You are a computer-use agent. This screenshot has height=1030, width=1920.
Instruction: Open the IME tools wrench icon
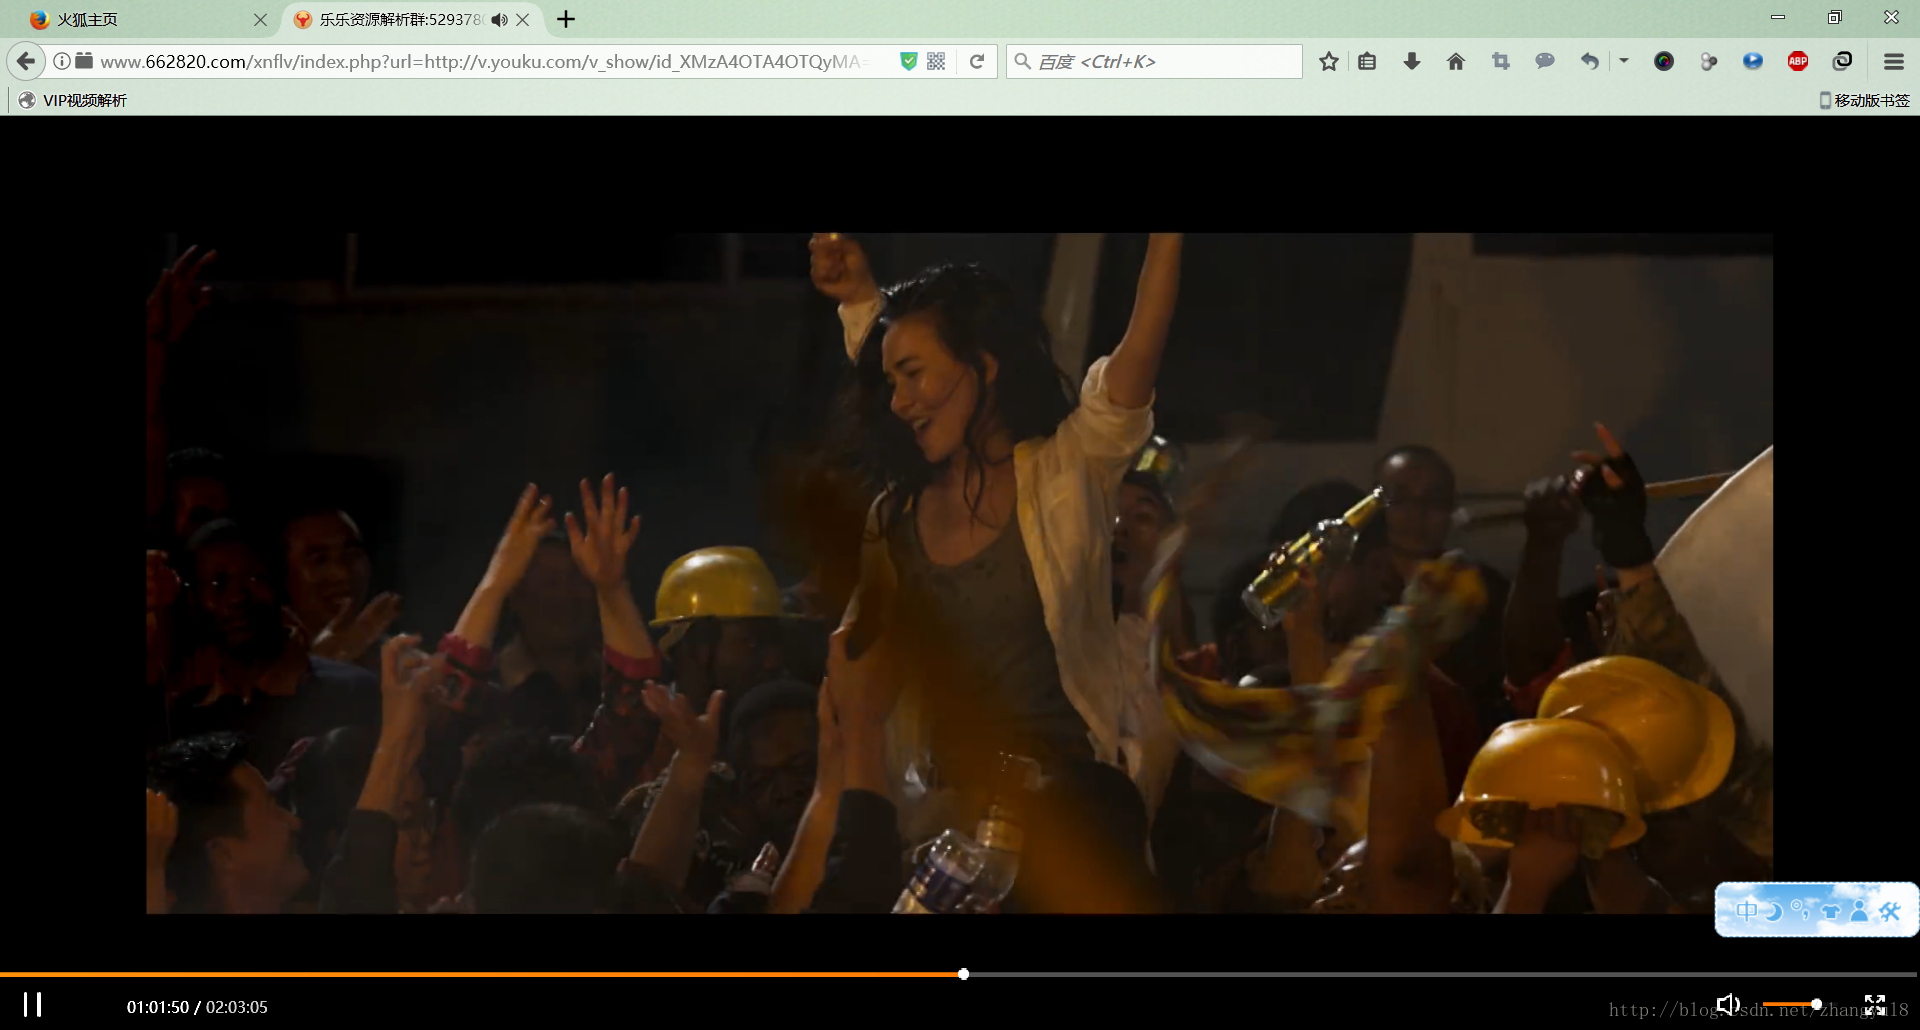[x=1889, y=910]
